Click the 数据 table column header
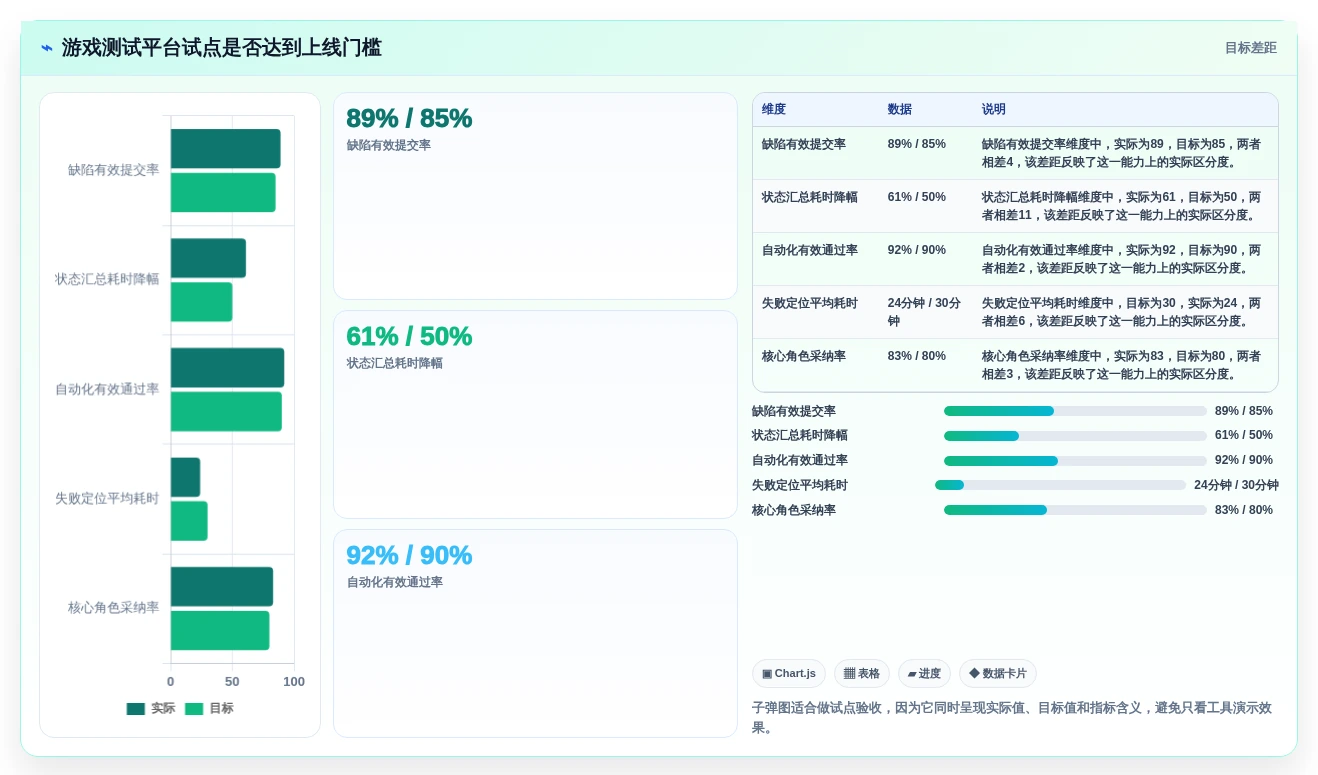The height and width of the screenshot is (775, 1318). (x=900, y=110)
